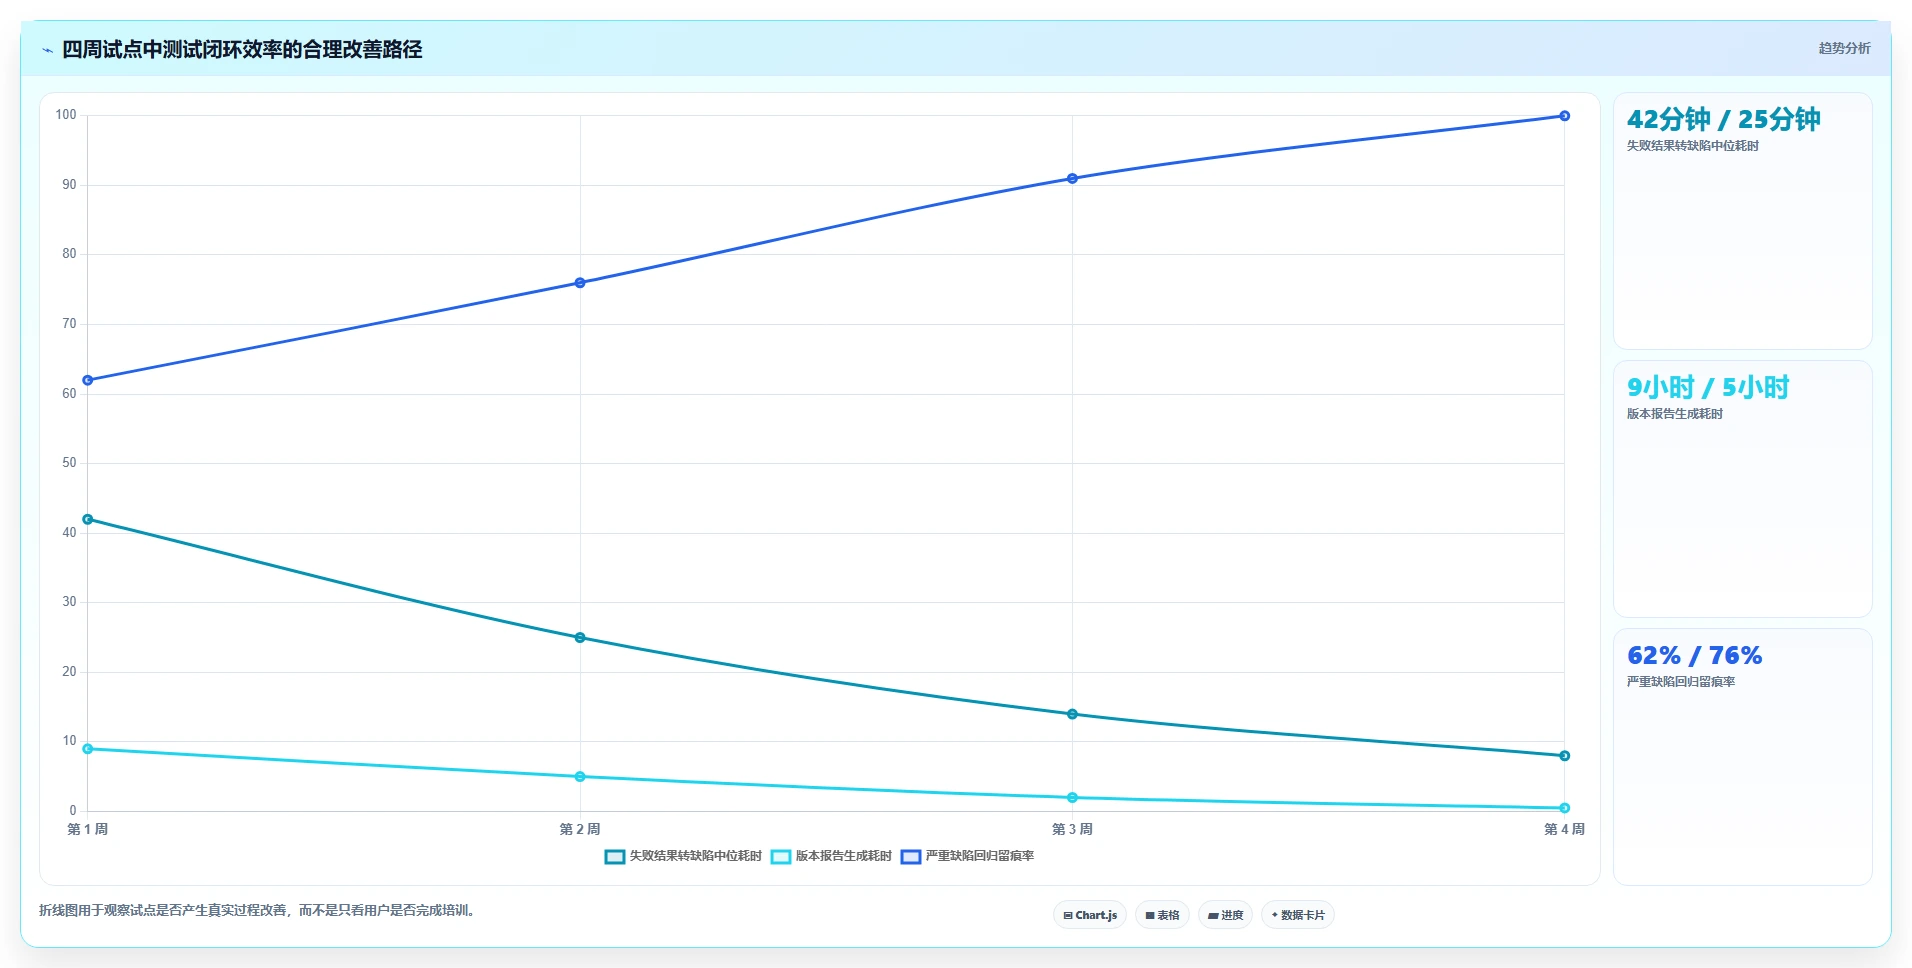Click the 20 y-axis label
Viewport: 1912px width, 968px height.
coord(69,672)
